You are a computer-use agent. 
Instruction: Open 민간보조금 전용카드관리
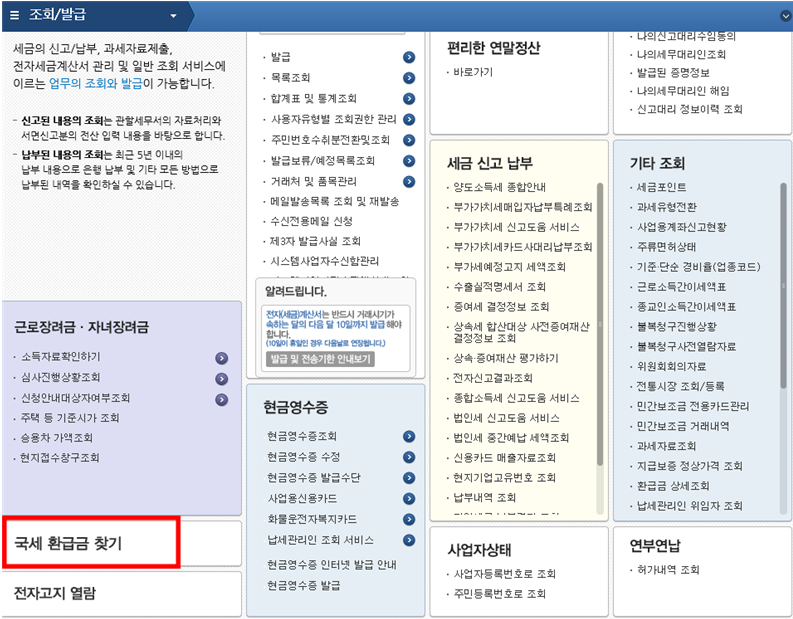(693, 407)
